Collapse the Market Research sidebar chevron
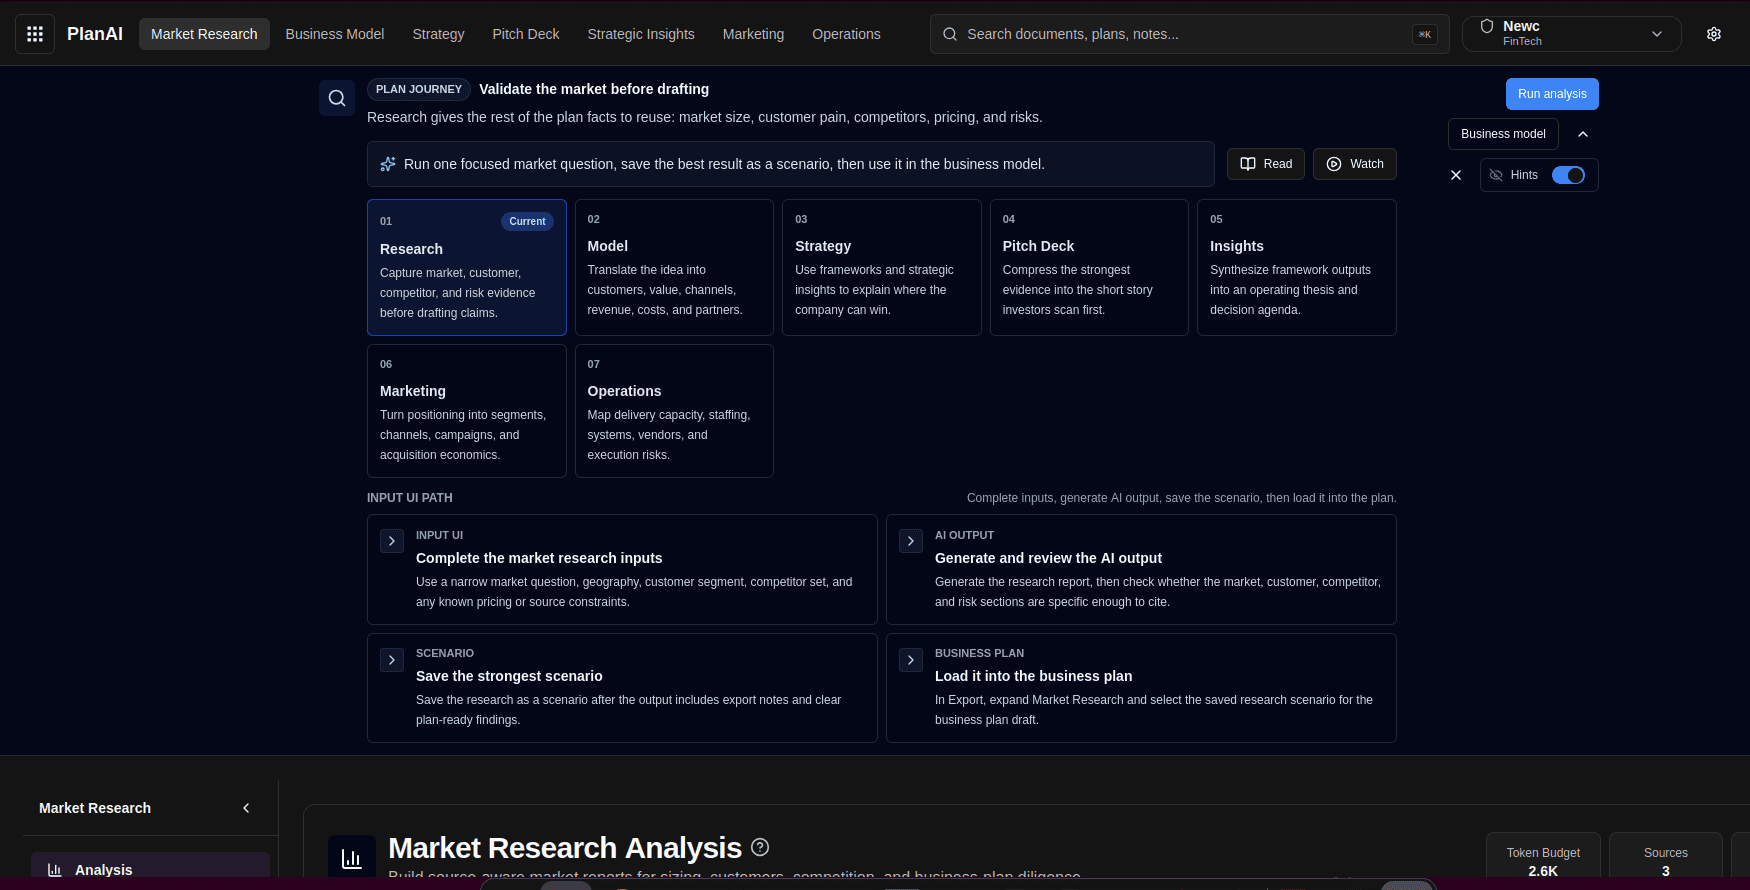 pyautogui.click(x=246, y=808)
